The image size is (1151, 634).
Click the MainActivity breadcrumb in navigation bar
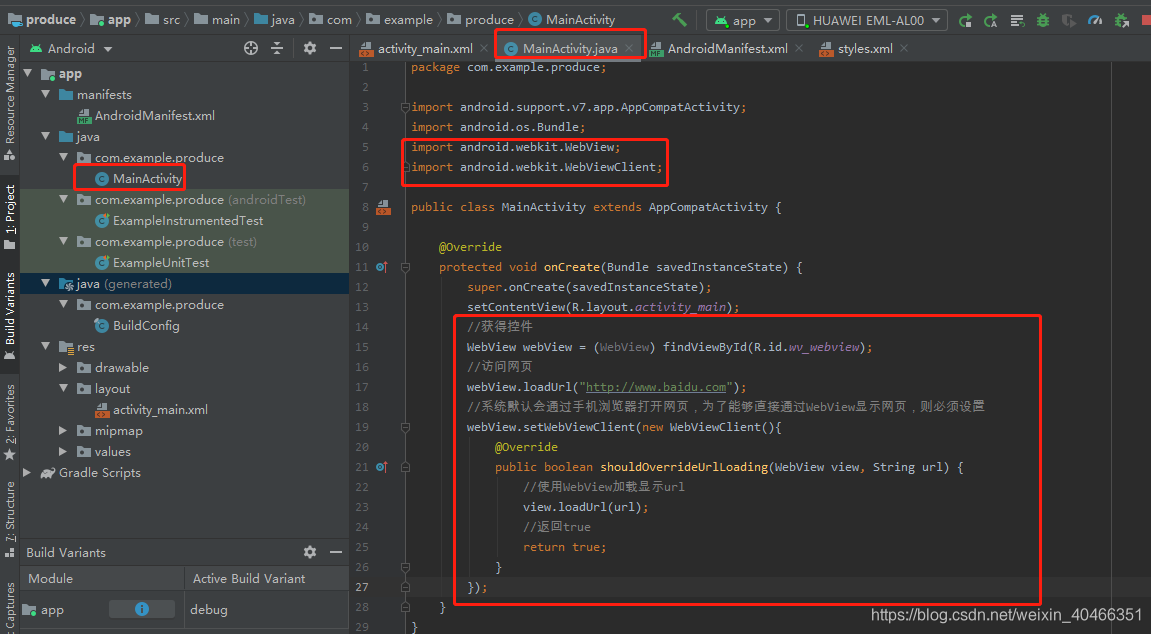572,20
